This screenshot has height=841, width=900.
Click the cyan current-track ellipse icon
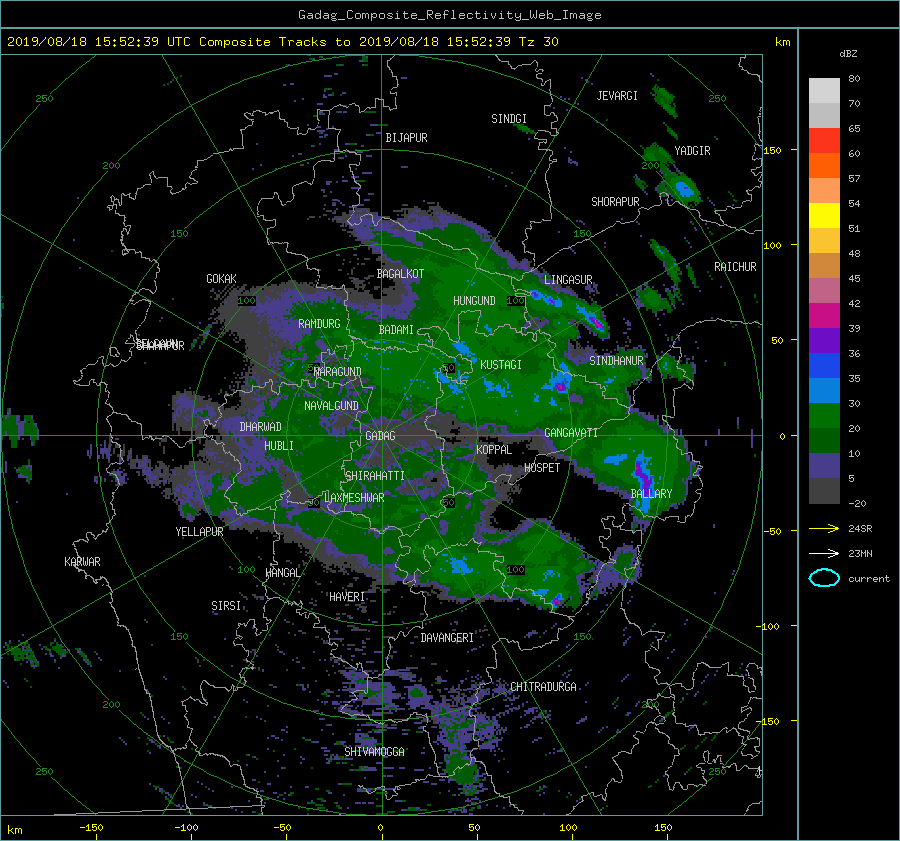click(x=824, y=578)
